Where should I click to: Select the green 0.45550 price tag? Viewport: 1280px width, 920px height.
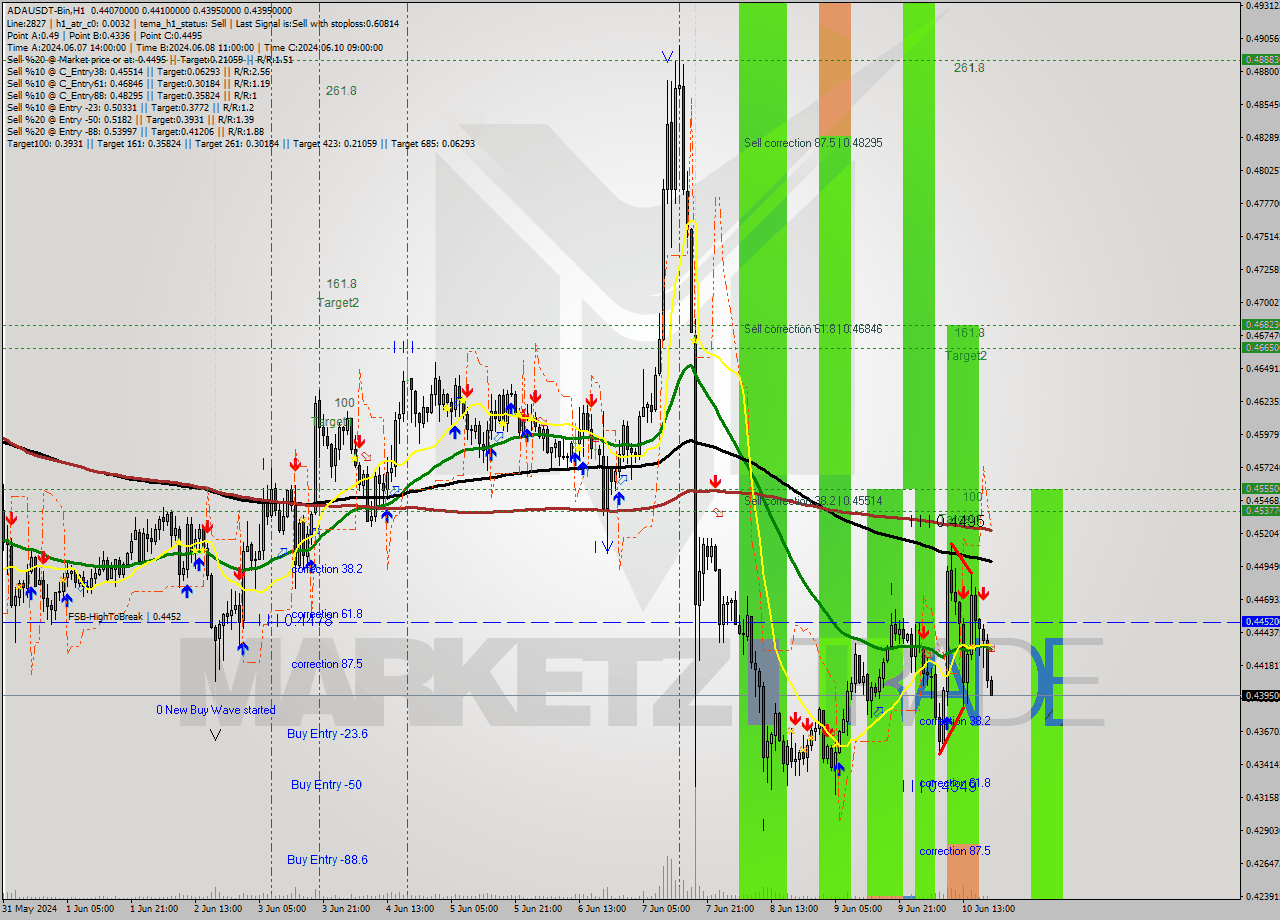pos(1260,488)
